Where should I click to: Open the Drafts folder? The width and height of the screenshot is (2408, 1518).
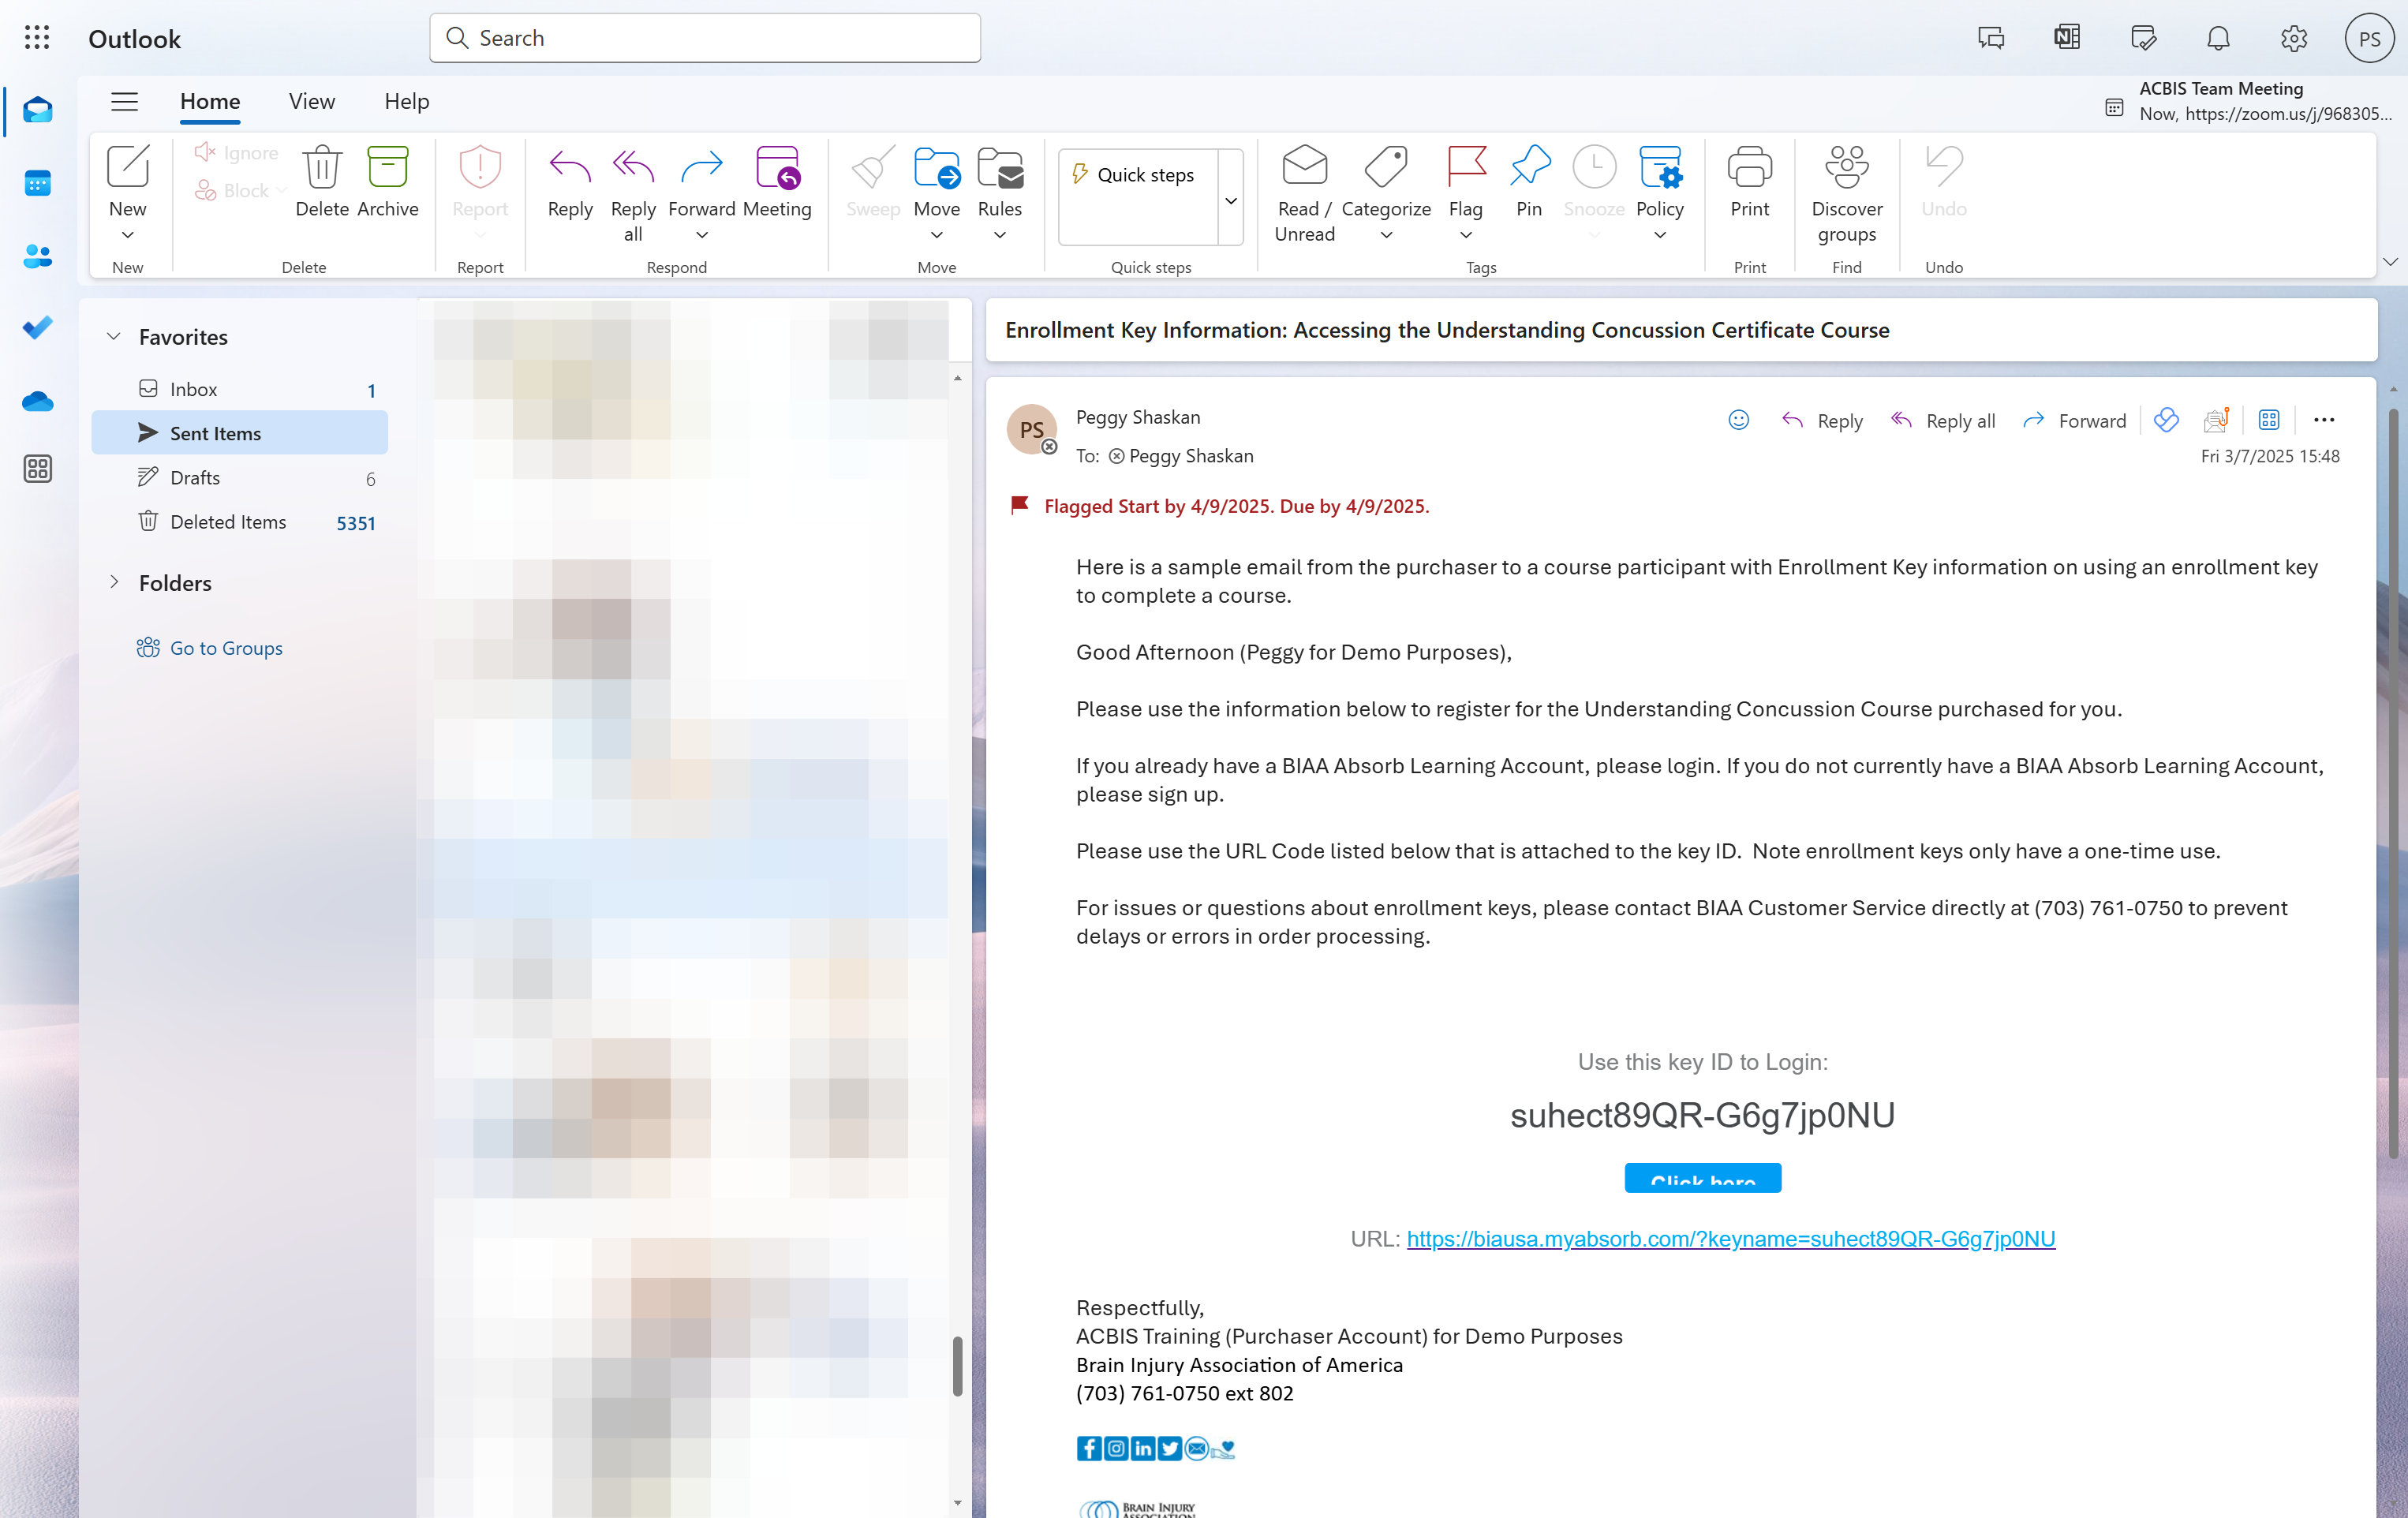(240, 477)
